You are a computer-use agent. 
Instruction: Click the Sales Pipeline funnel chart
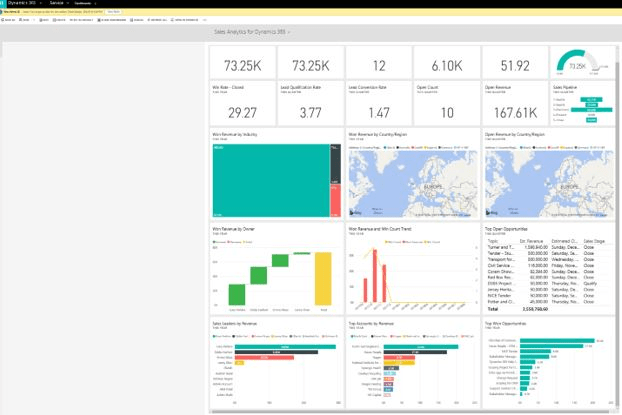[x=582, y=109]
